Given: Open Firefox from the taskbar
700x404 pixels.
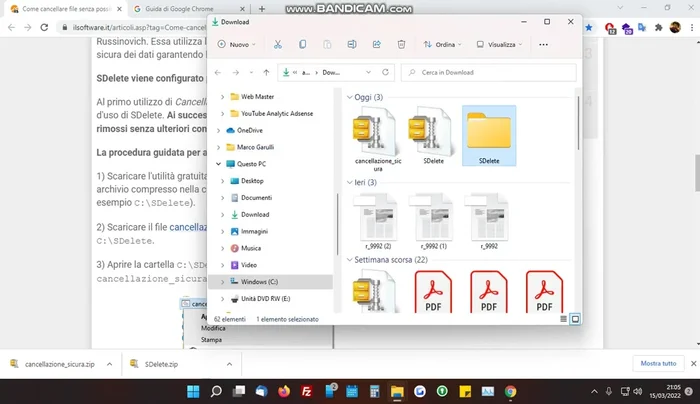Looking at the screenshot, I should point(284,392).
